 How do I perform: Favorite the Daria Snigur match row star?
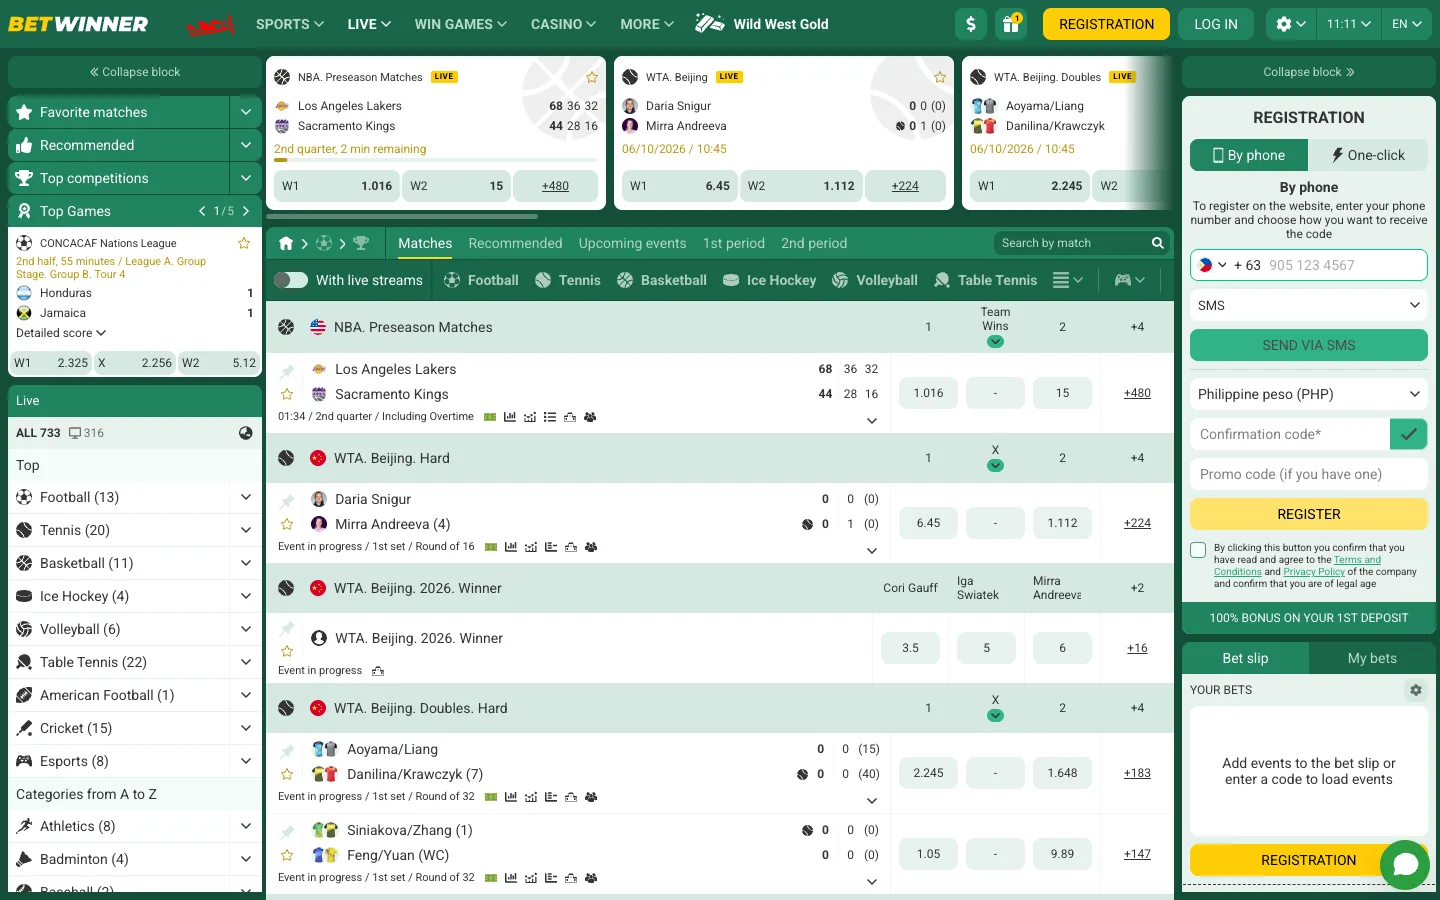point(287,523)
